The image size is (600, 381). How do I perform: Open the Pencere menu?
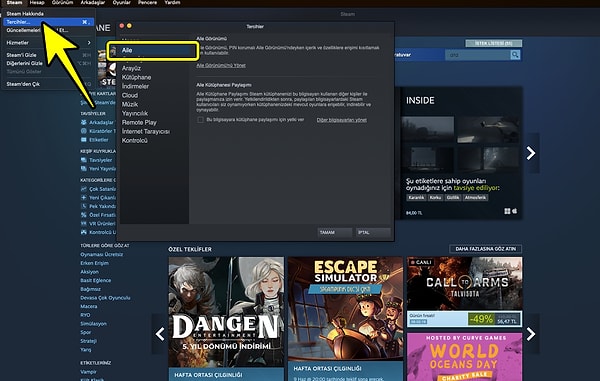point(147,3)
